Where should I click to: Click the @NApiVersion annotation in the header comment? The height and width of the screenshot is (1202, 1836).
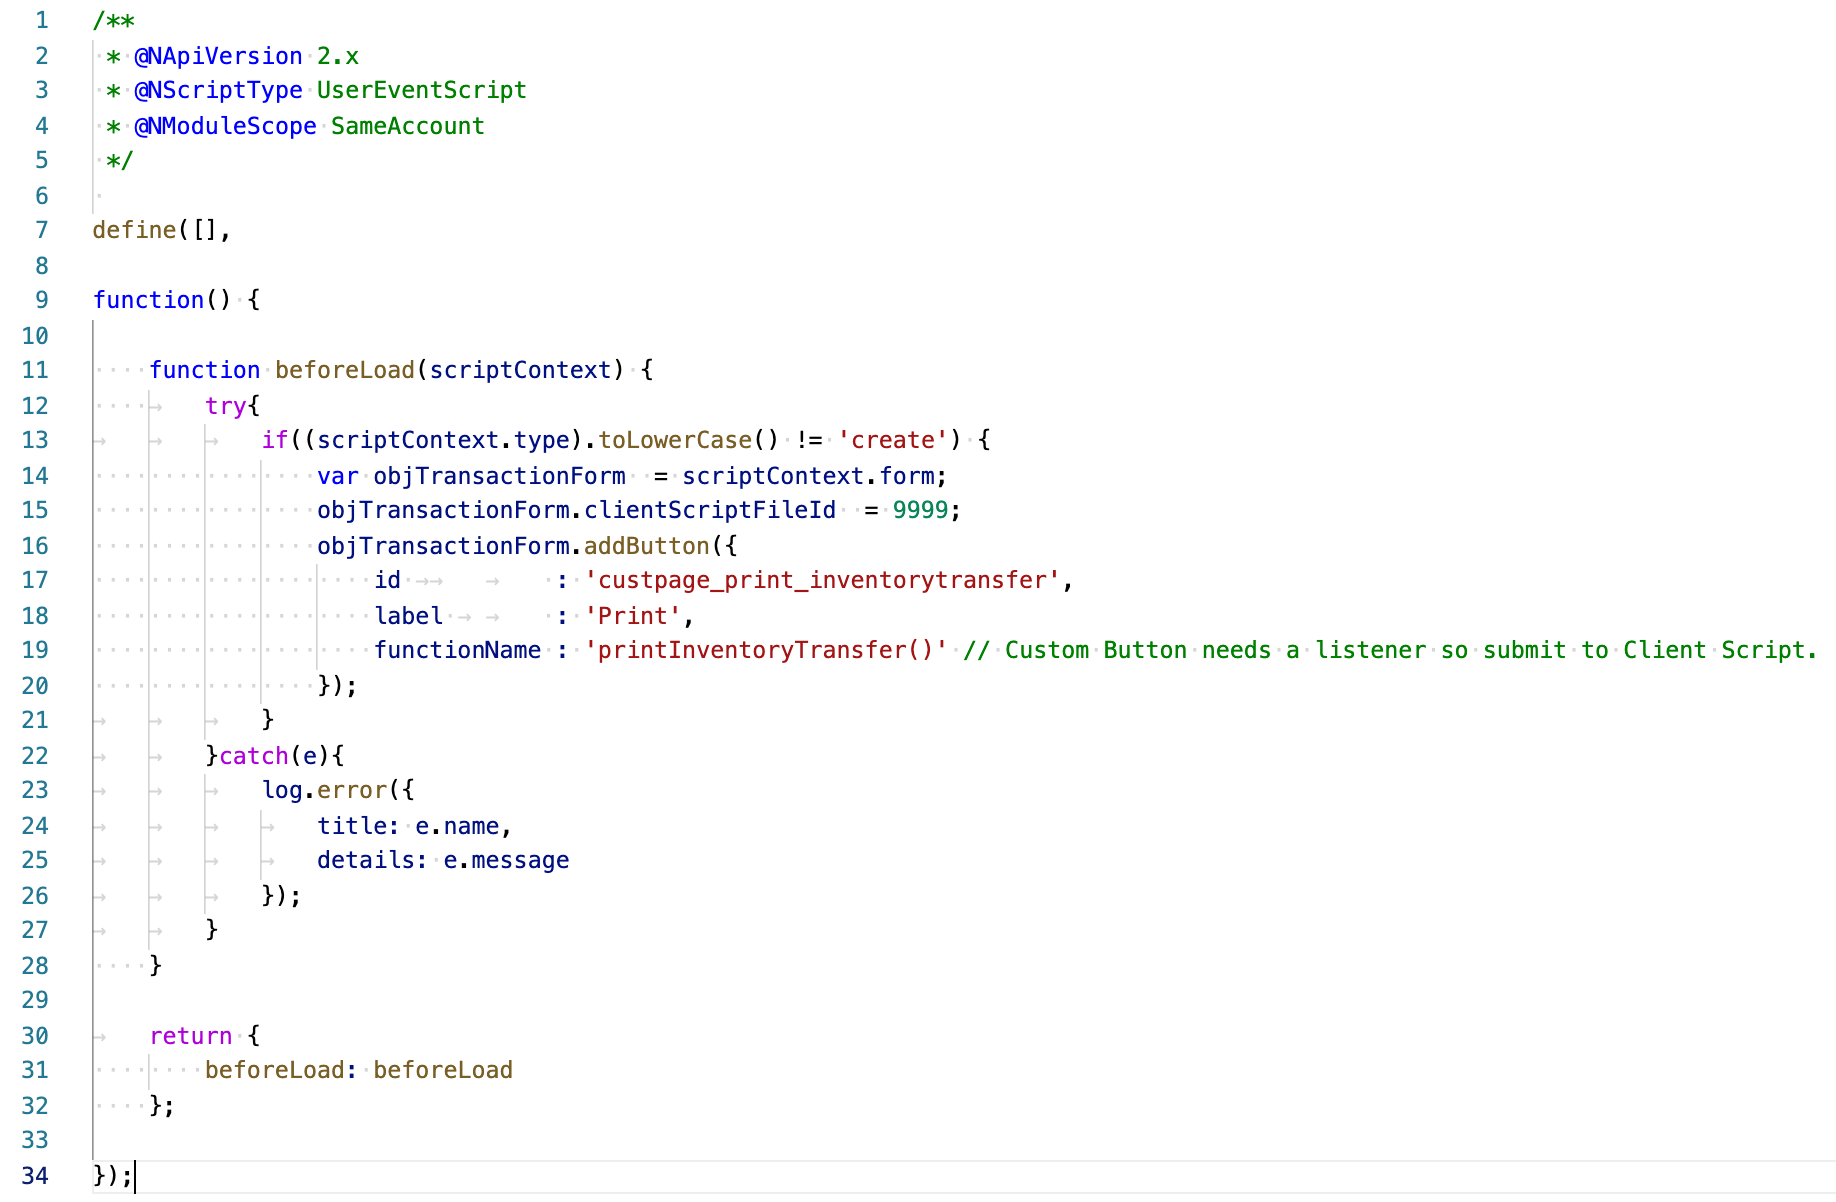pos(218,56)
